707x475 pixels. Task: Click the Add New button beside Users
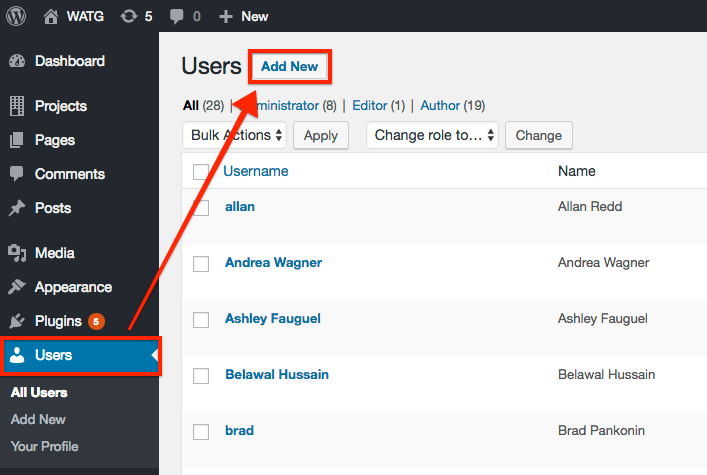click(289, 67)
